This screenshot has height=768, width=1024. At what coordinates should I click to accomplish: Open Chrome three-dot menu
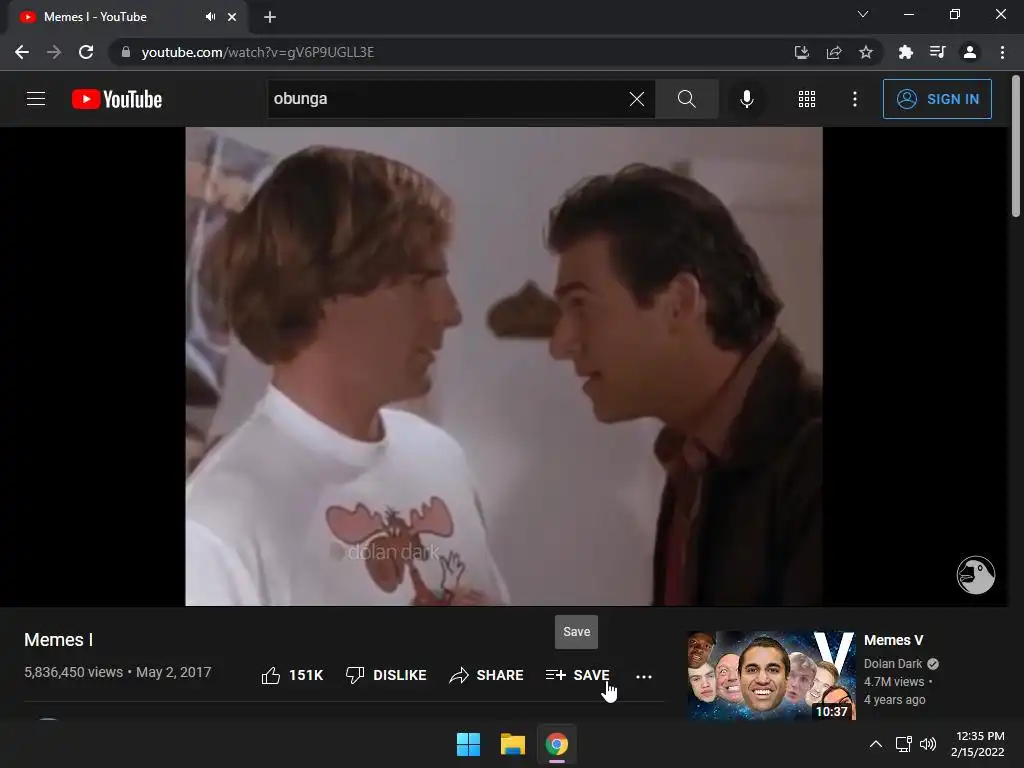point(1002,52)
